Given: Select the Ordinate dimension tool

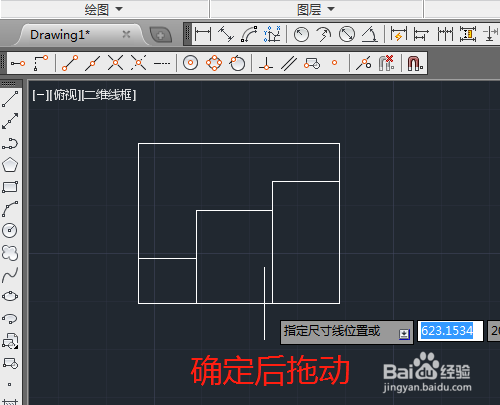Looking at the screenshot, I should click(272, 34).
